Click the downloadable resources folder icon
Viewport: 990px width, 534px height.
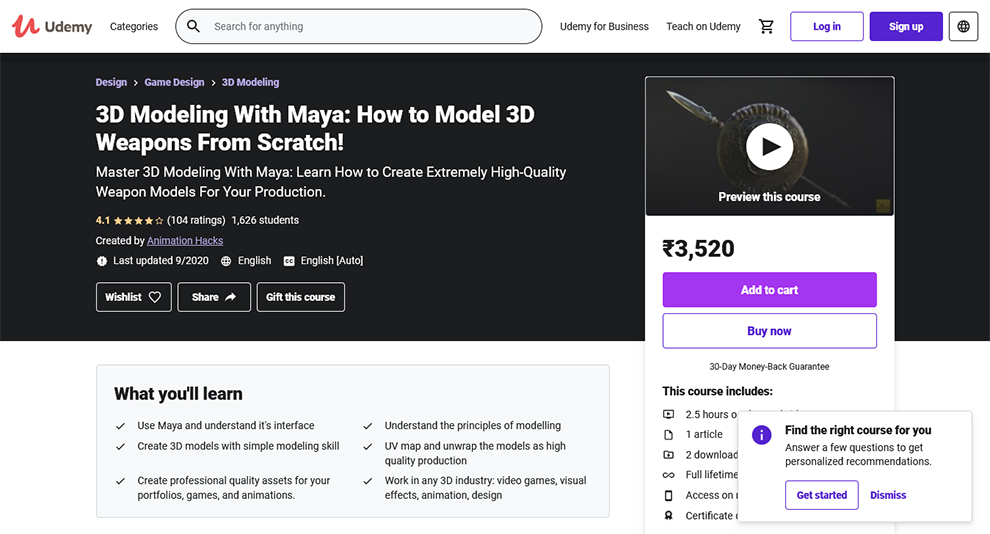pos(668,454)
